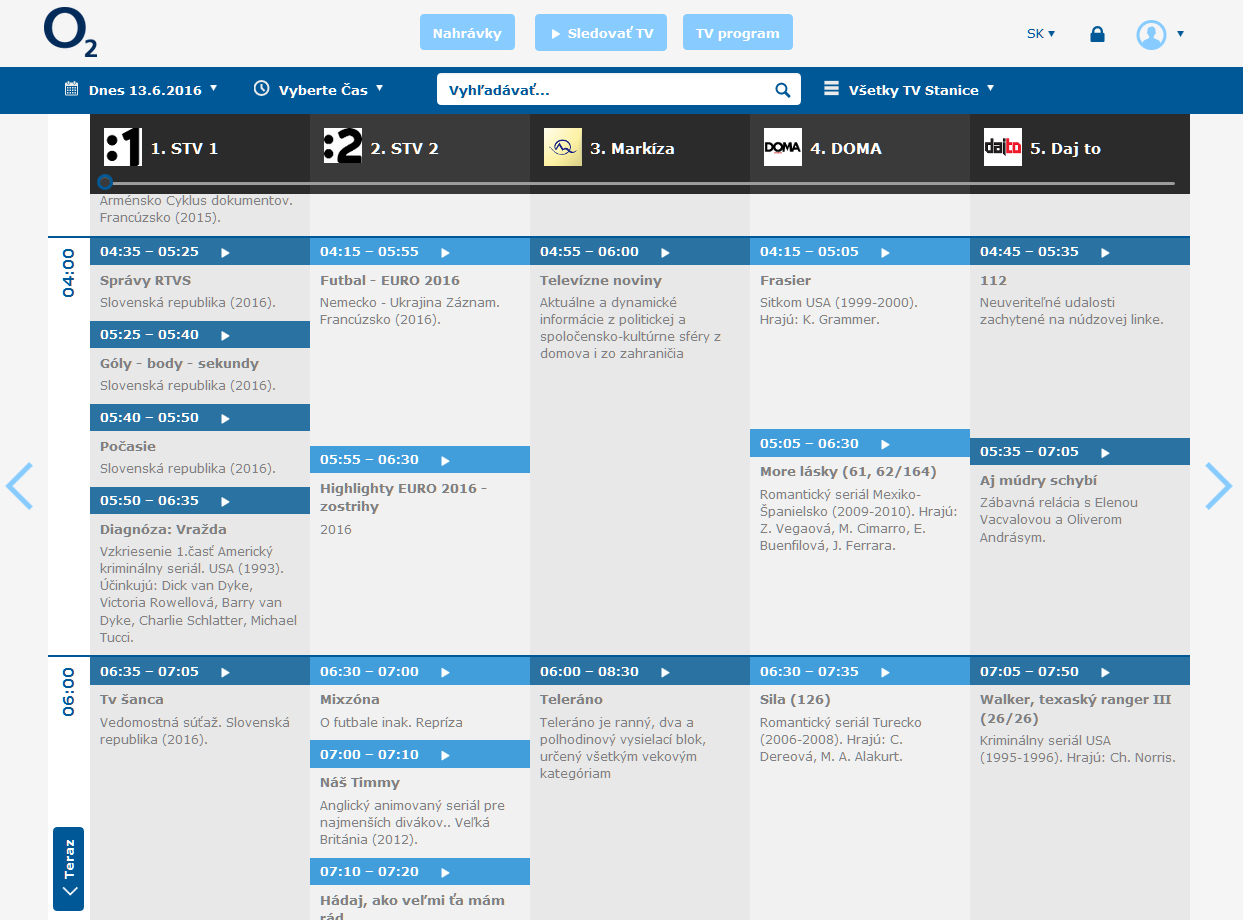
Task: Click the lock icon in header
Action: [x=1097, y=34]
